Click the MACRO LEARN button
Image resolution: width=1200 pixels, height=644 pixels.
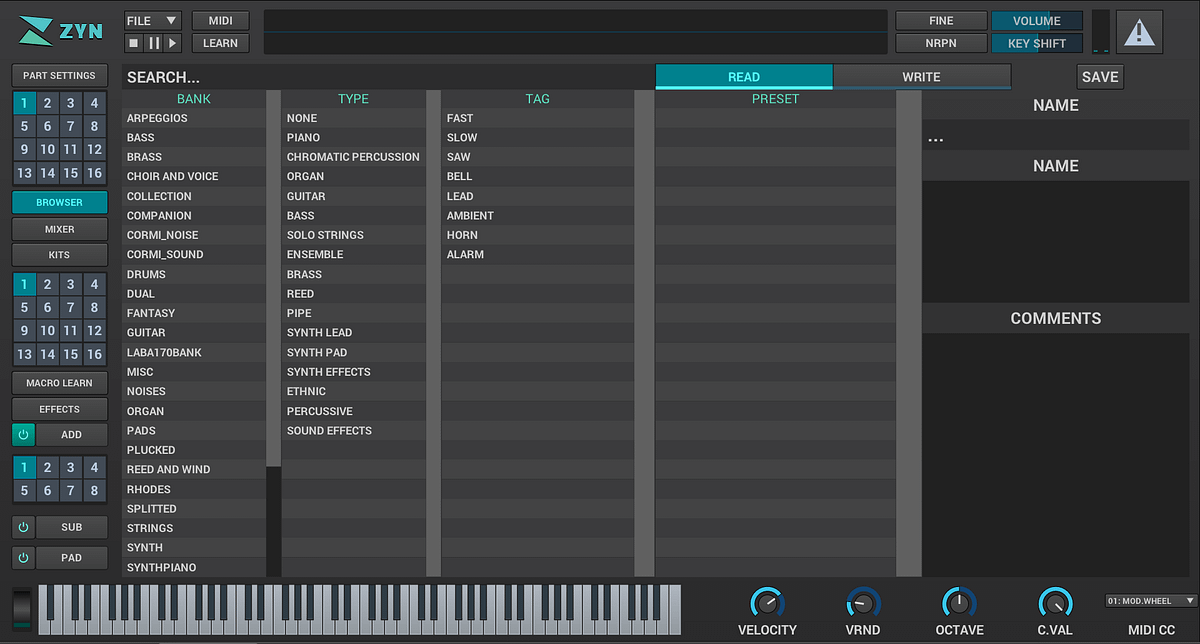click(60, 383)
